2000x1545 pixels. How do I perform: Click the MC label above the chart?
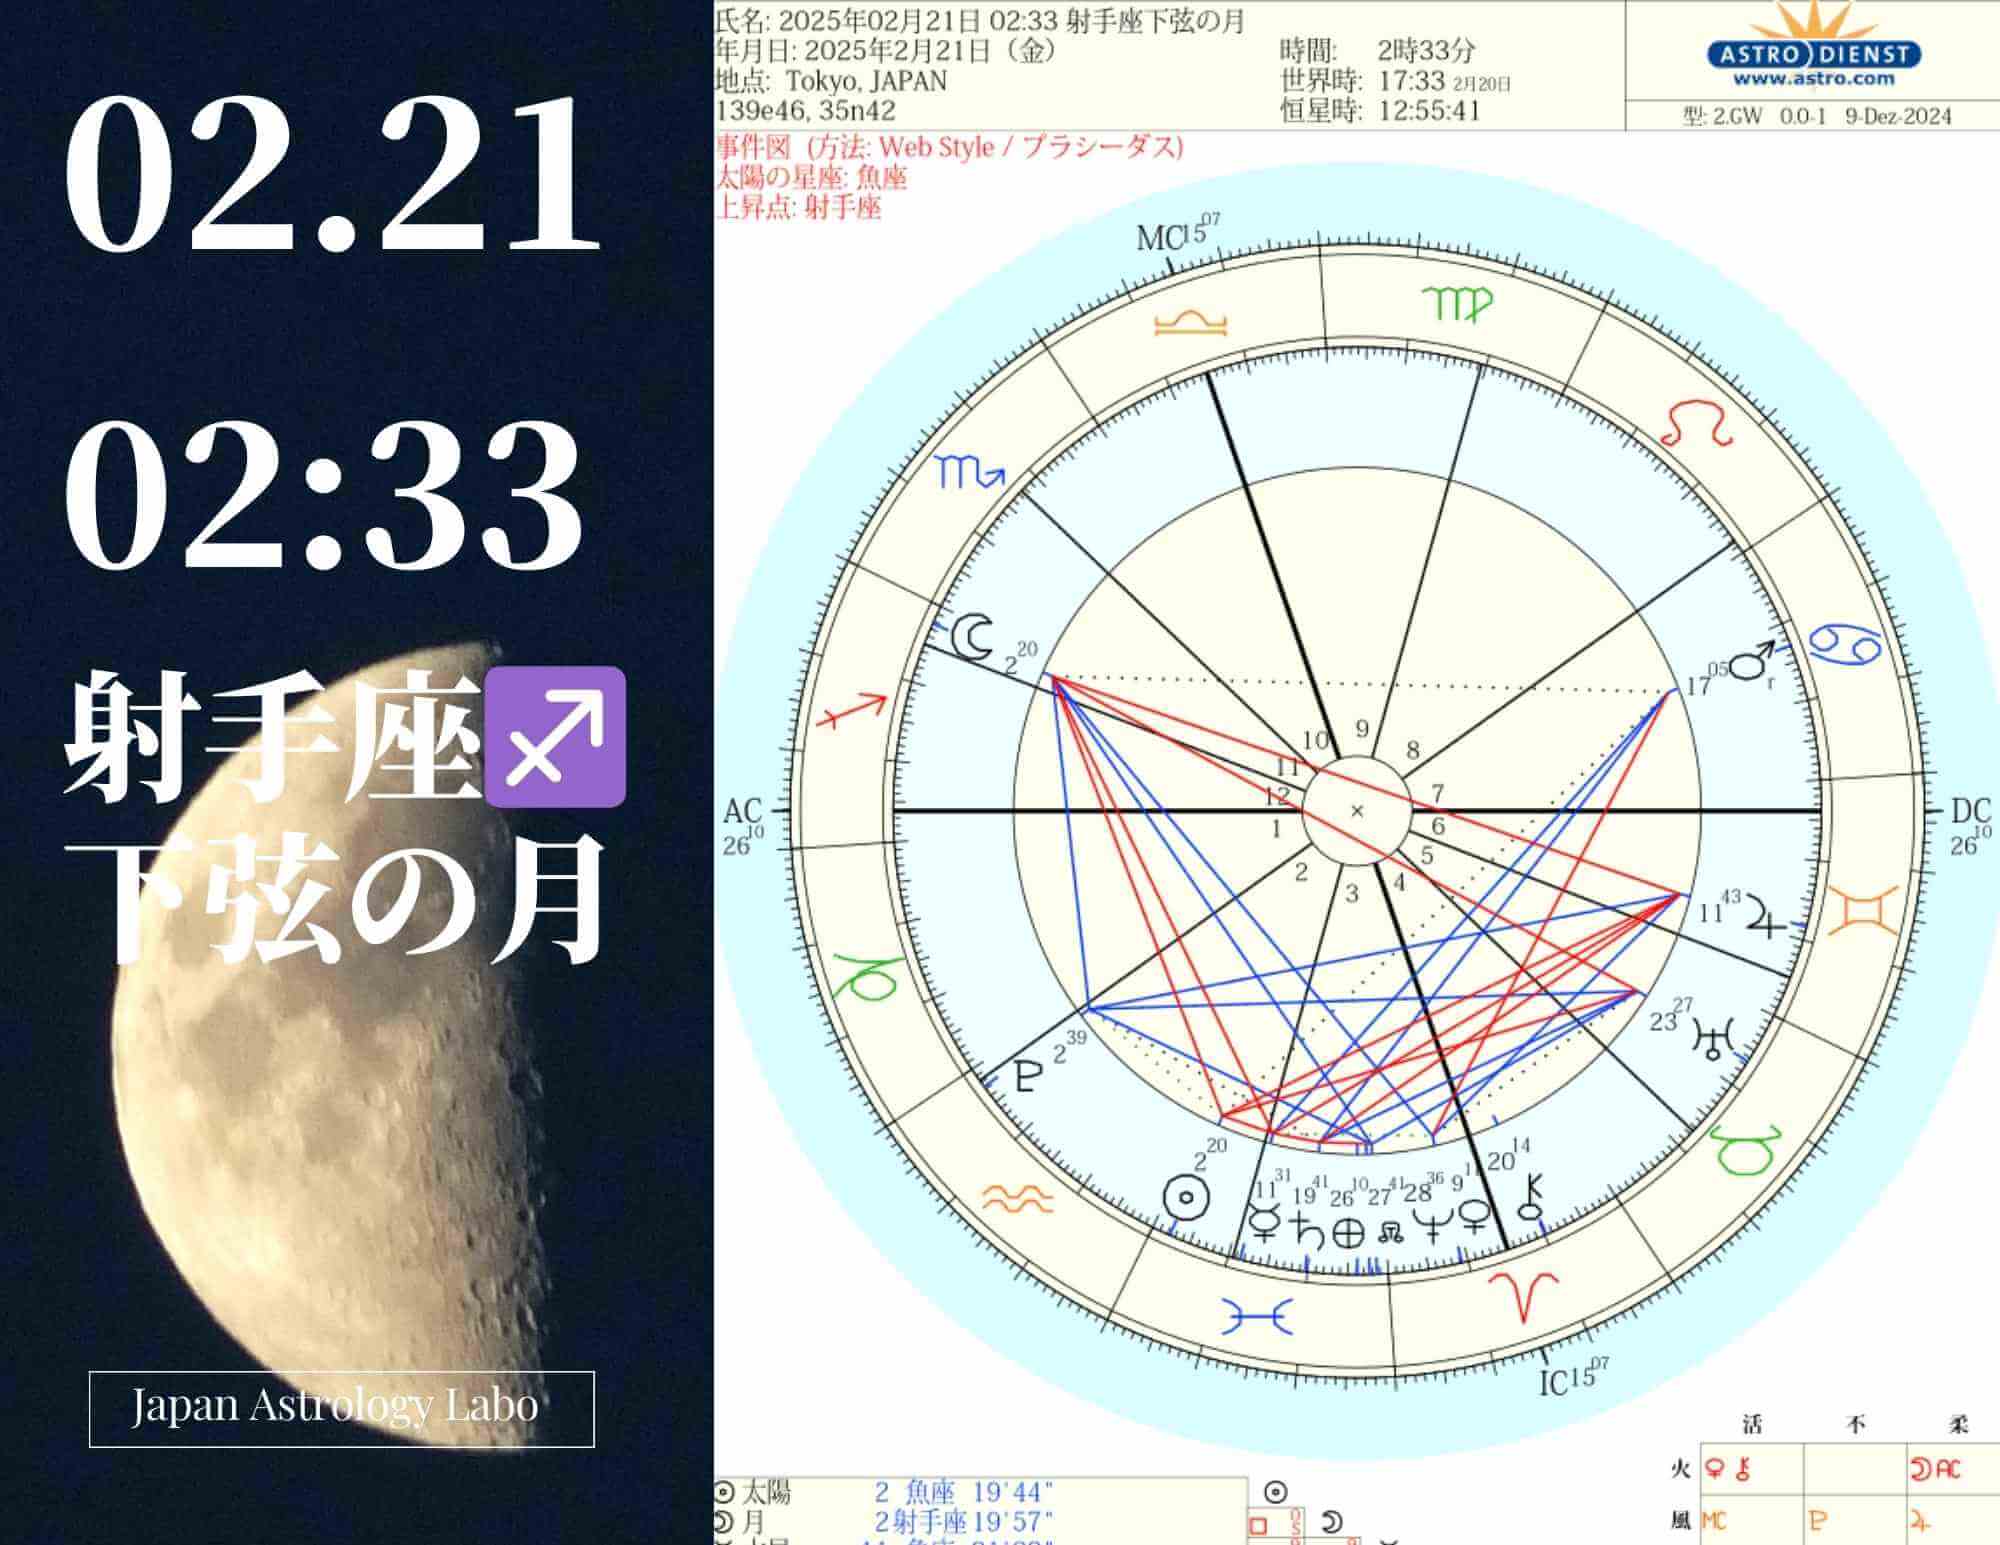[x=1161, y=238]
